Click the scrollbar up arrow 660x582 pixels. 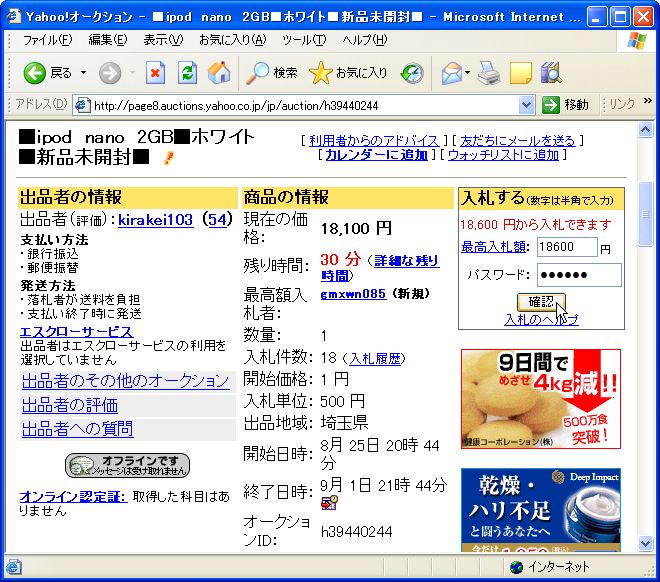click(x=645, y=129)
